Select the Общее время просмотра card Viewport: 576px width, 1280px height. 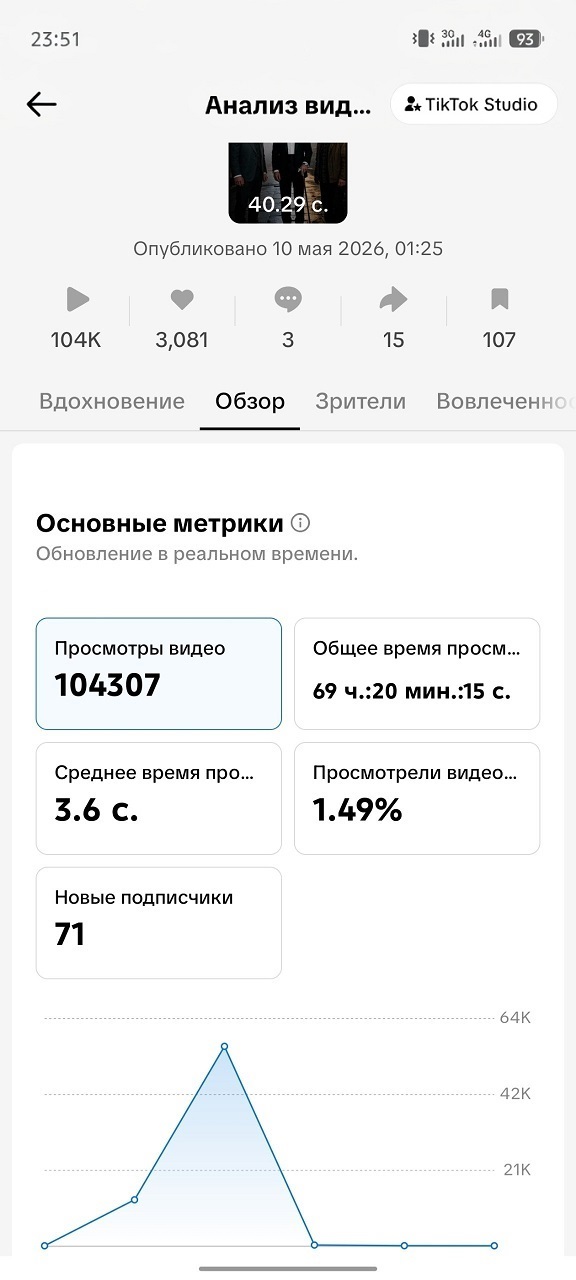pos(417,674)
